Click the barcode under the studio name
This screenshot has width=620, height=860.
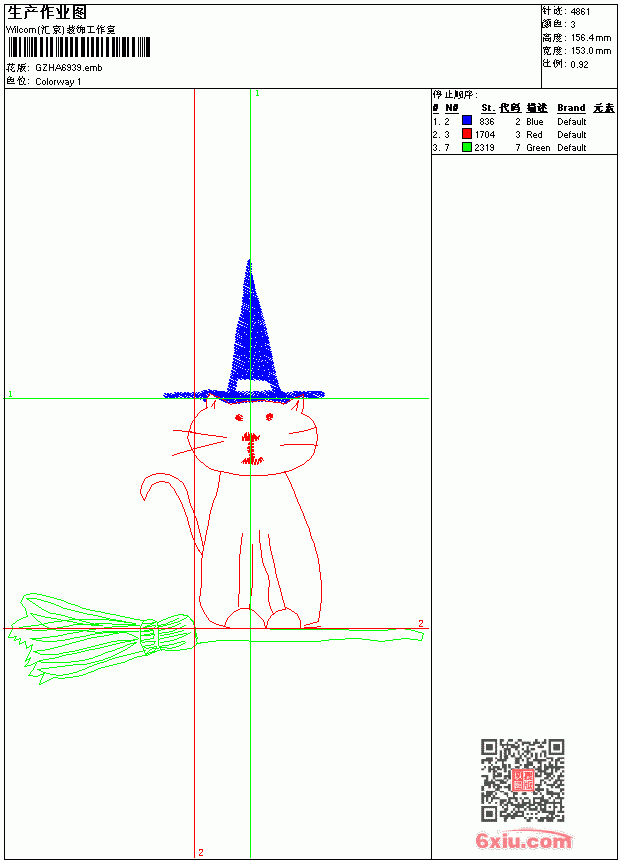pyautogui.click(x=78, y=47)
